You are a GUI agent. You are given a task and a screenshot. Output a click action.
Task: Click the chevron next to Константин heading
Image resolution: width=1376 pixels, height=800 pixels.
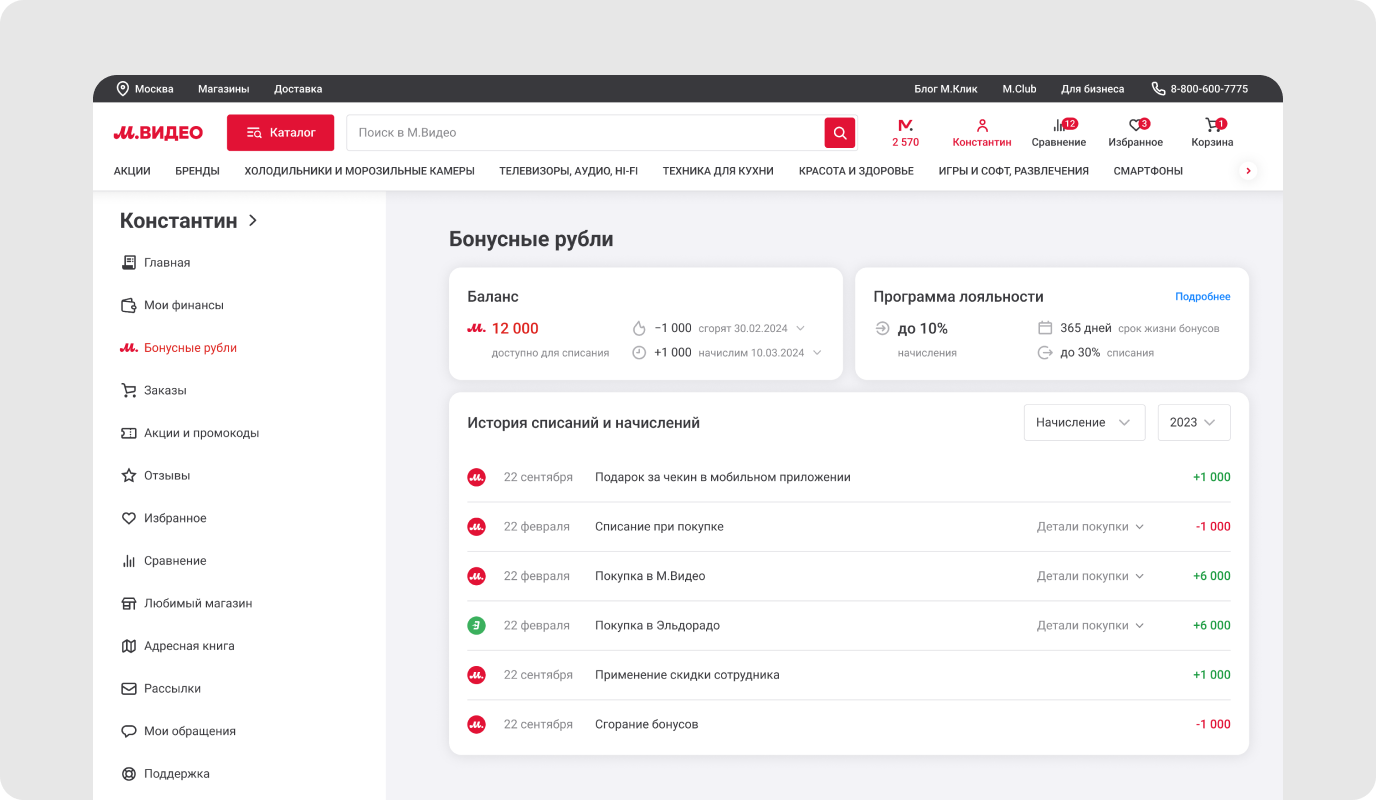click(x=253, y=221)
